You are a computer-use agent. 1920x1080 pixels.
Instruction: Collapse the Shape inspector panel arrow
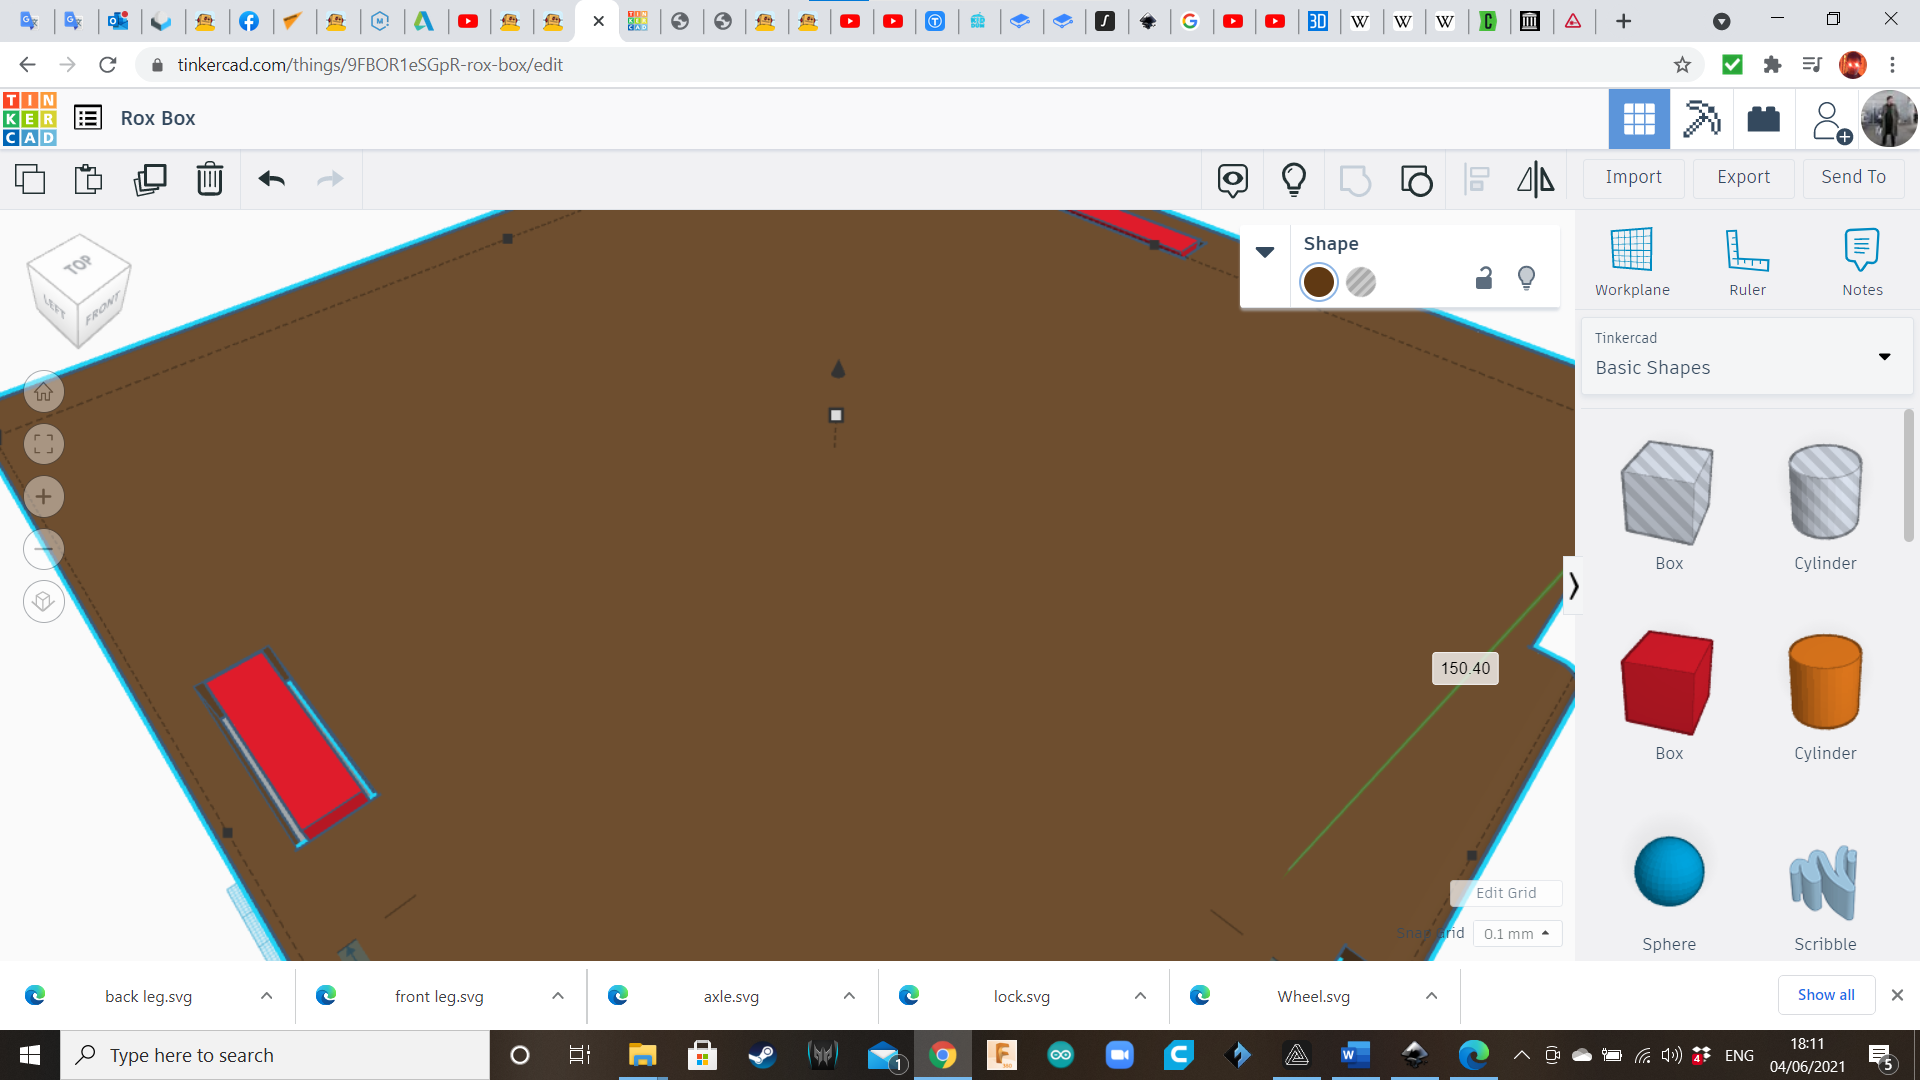click(x=1265, y=252)
